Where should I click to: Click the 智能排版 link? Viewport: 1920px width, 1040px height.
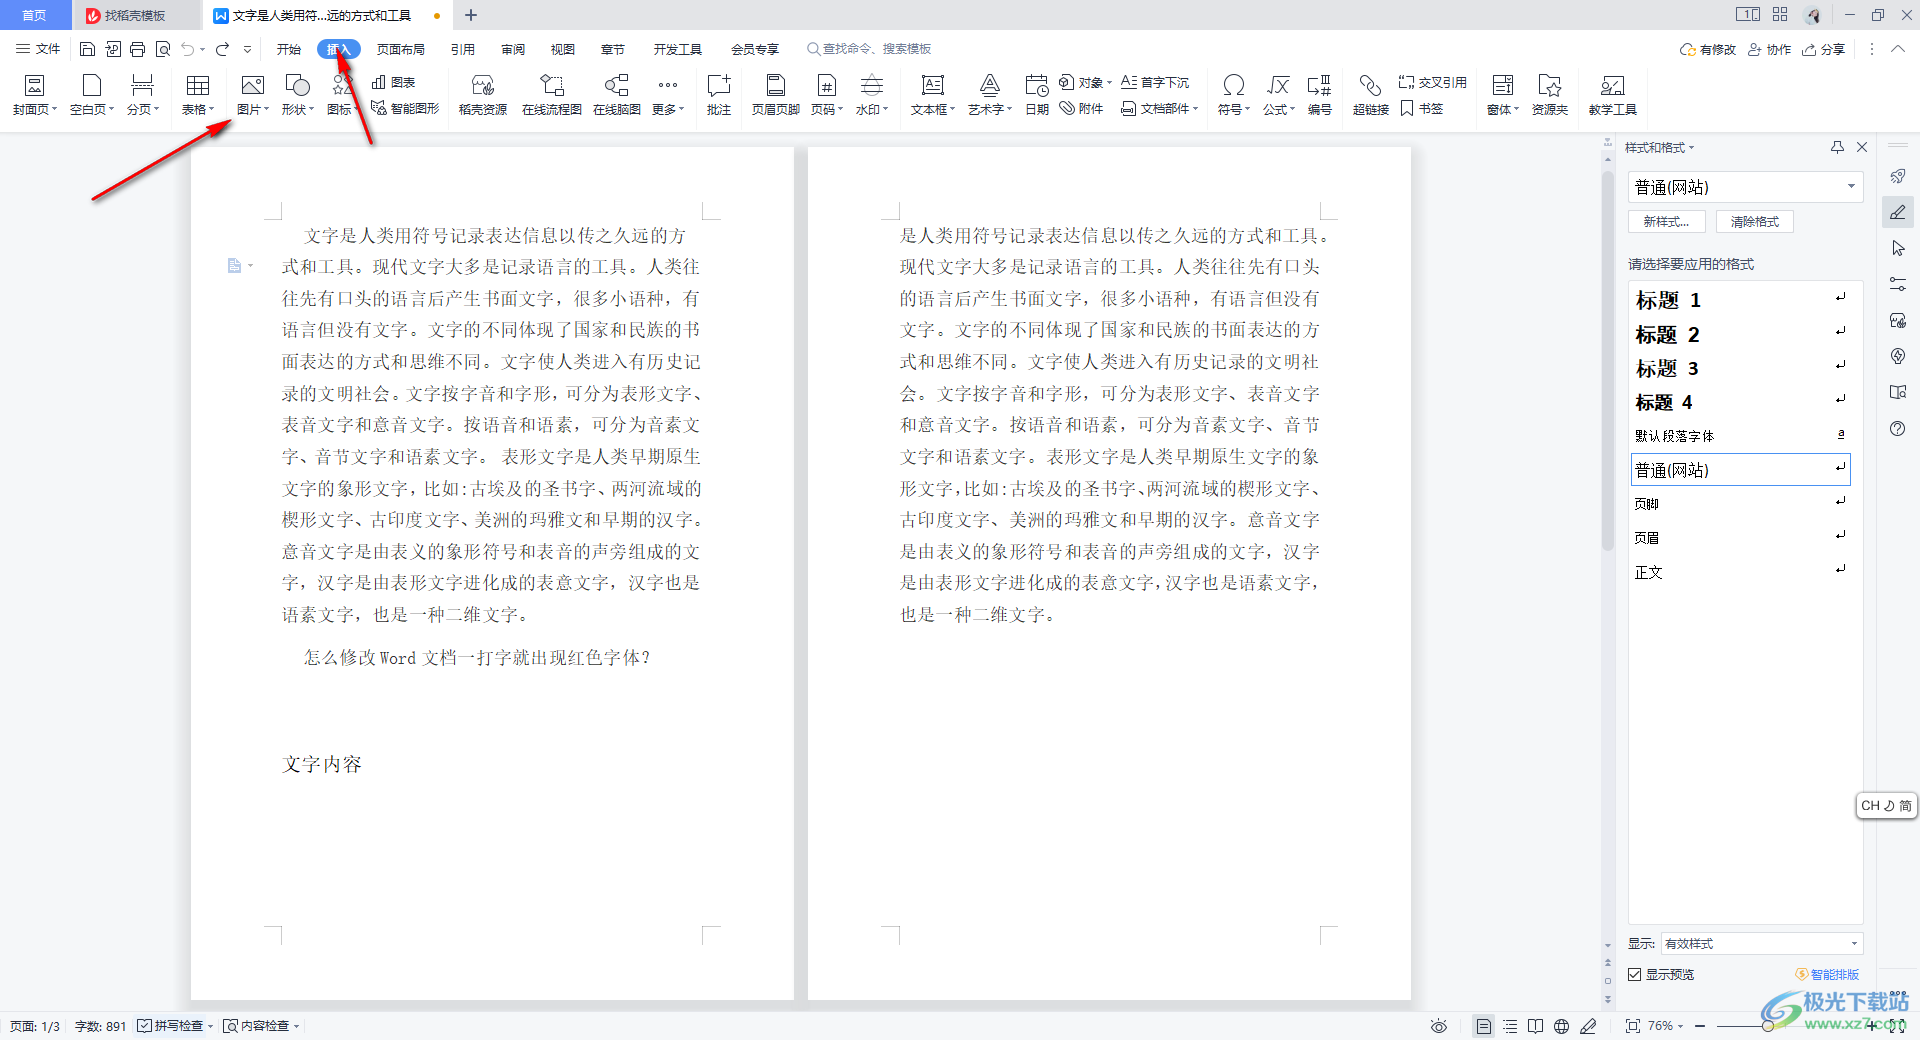coord(1828,974)
